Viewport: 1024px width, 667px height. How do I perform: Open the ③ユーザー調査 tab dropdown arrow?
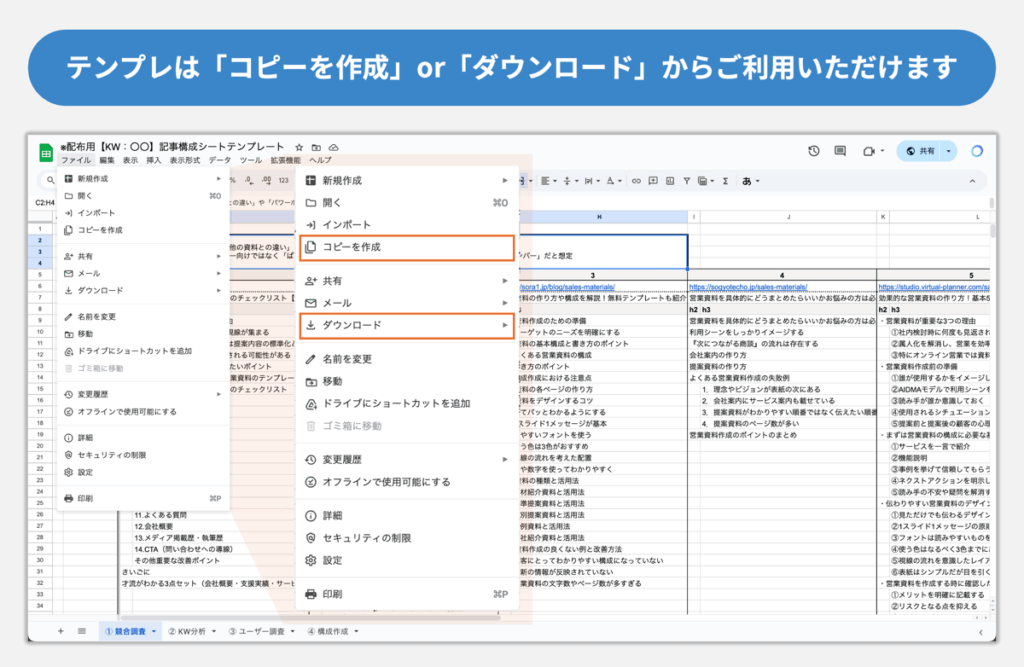(x=293, y=631)
